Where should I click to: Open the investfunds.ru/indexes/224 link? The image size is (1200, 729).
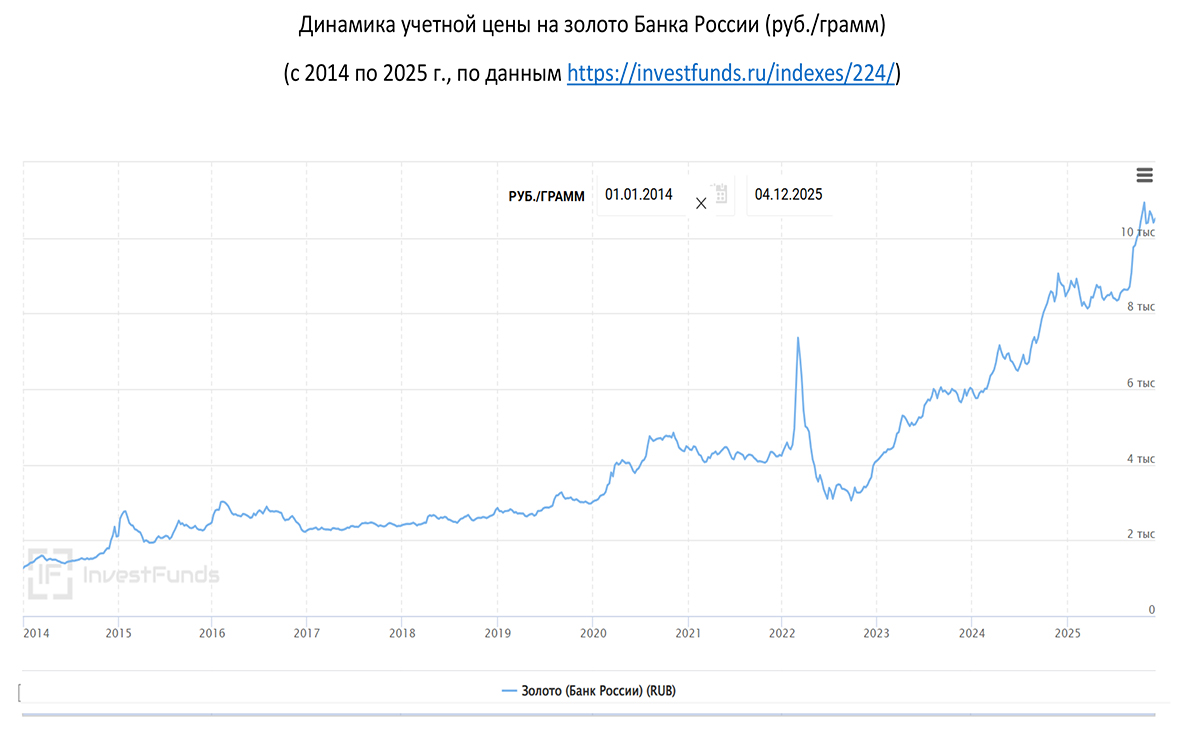tap(731, 73)
